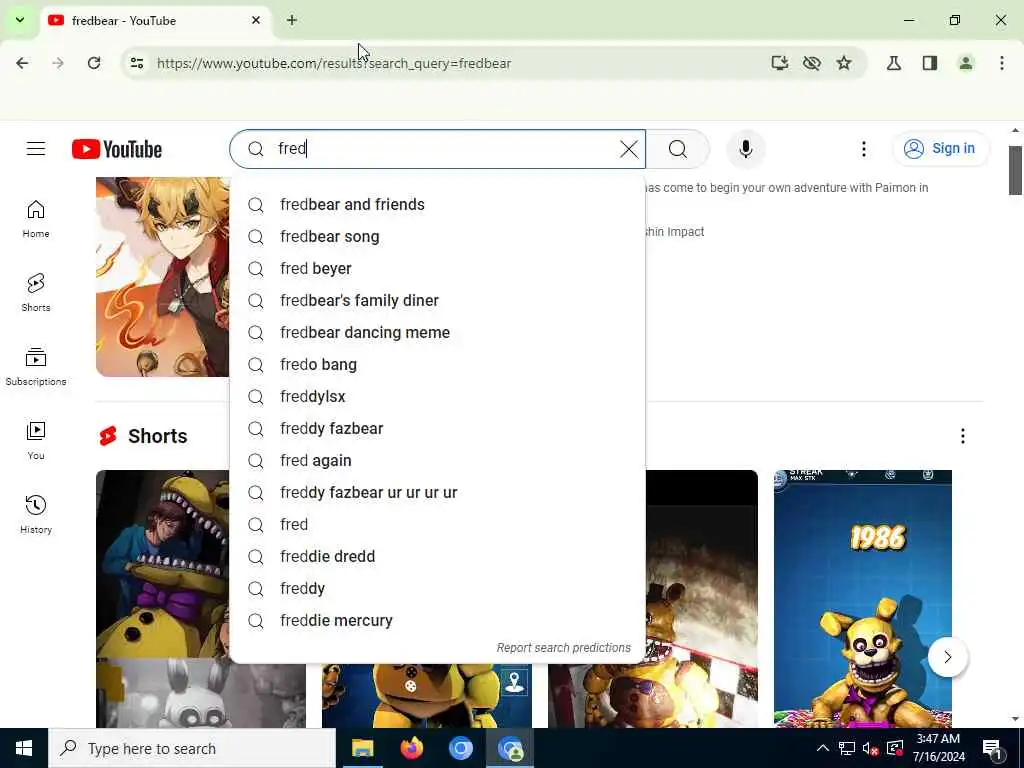Open the notification center icon
Viewport: 1024px width, 768px height.
click(993, 748)
